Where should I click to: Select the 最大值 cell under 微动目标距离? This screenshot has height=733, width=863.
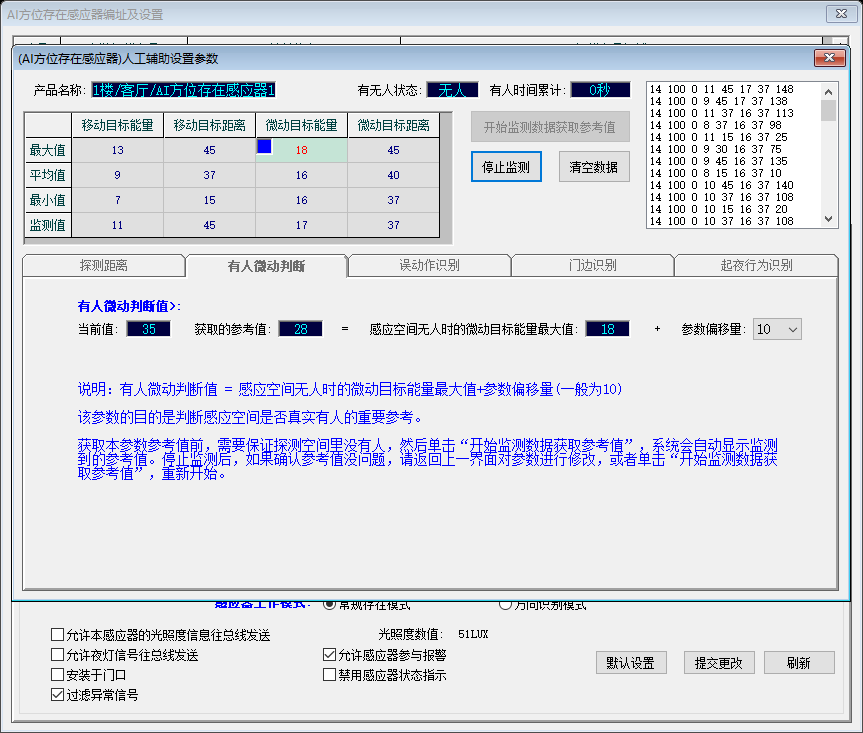(x=394, y=150)
